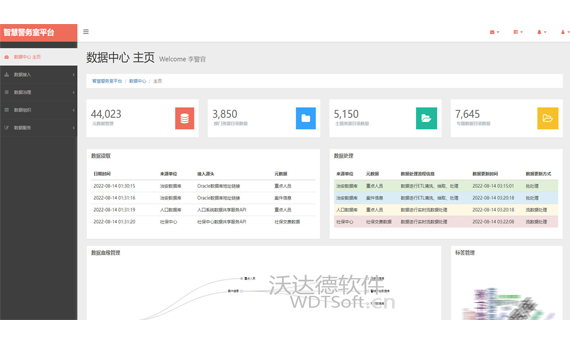Click the 接入源头 column header
This screenshot has width=570, height=360.
pos(205,174)
